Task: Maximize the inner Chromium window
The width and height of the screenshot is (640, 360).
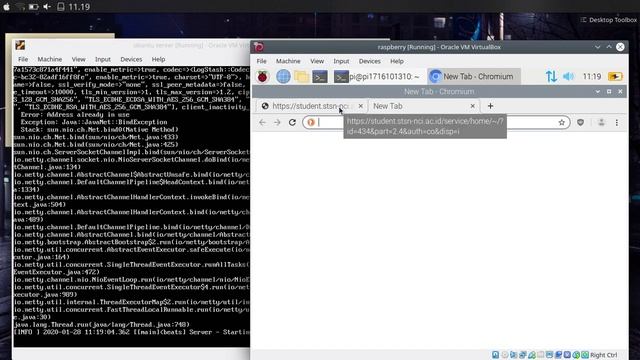Action: pos(609,91)
